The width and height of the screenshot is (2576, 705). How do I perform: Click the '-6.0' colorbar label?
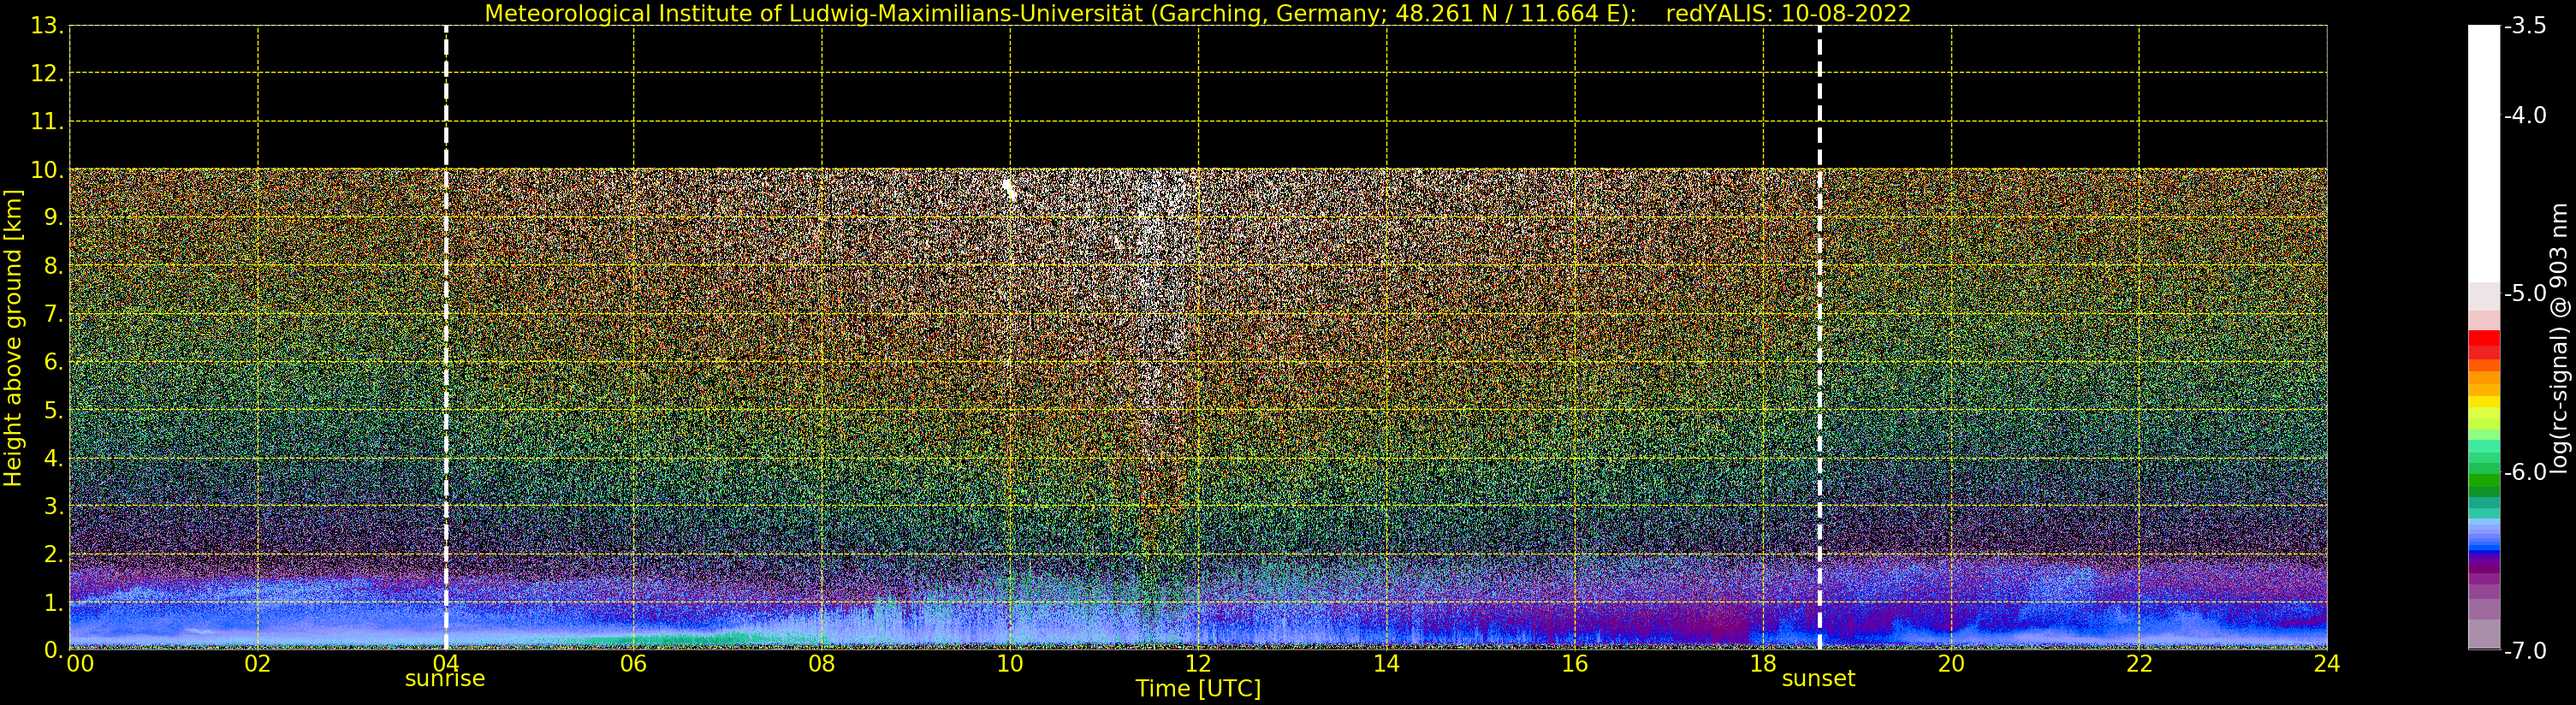(2526, 472)
